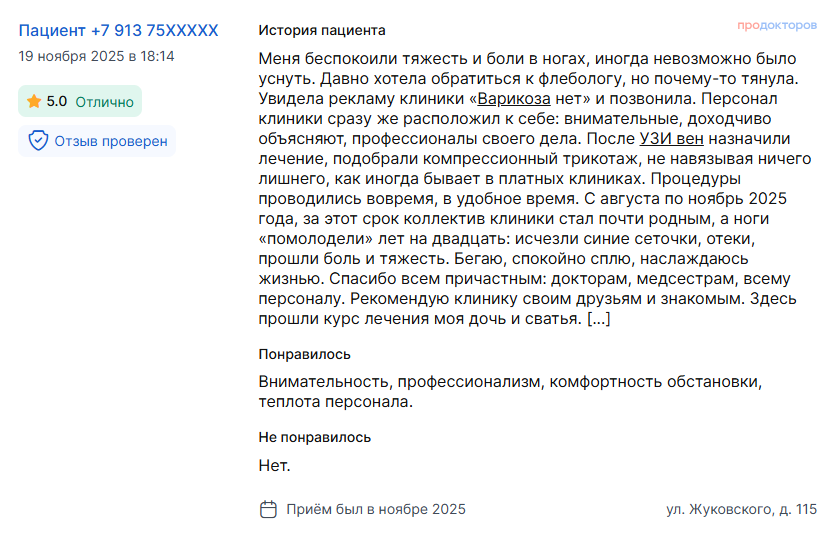Click the shield checkmark verification icon
The width and height of the screenshot is (835, 540).
(x=38, y=141)
